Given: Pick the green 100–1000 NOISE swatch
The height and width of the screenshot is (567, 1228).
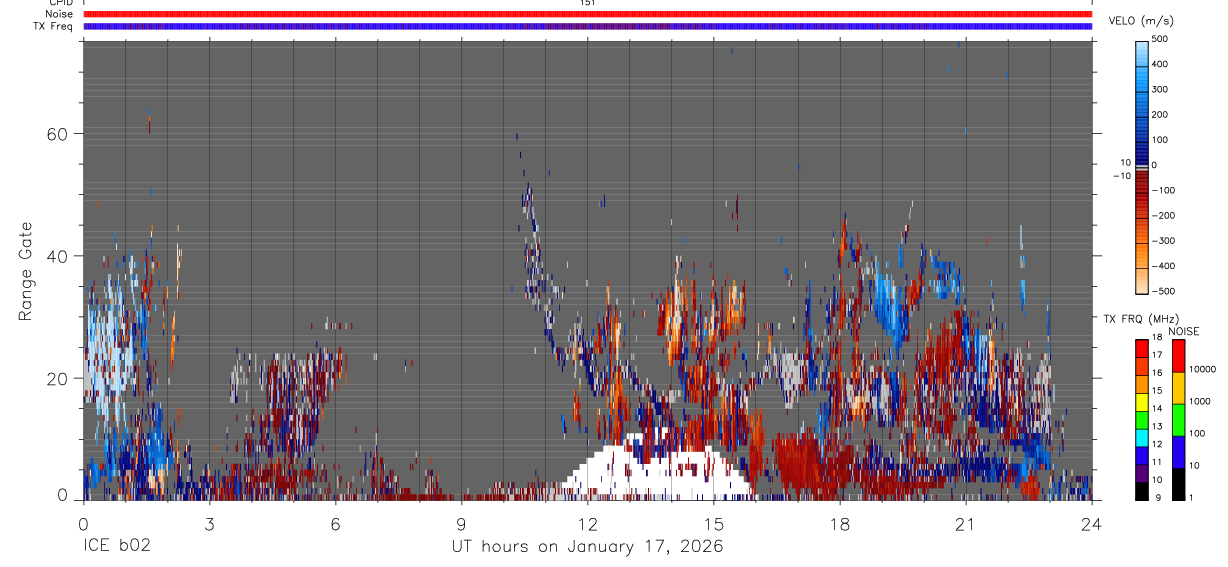Looking at the screenshot, I should click(x=1178, y=420).
